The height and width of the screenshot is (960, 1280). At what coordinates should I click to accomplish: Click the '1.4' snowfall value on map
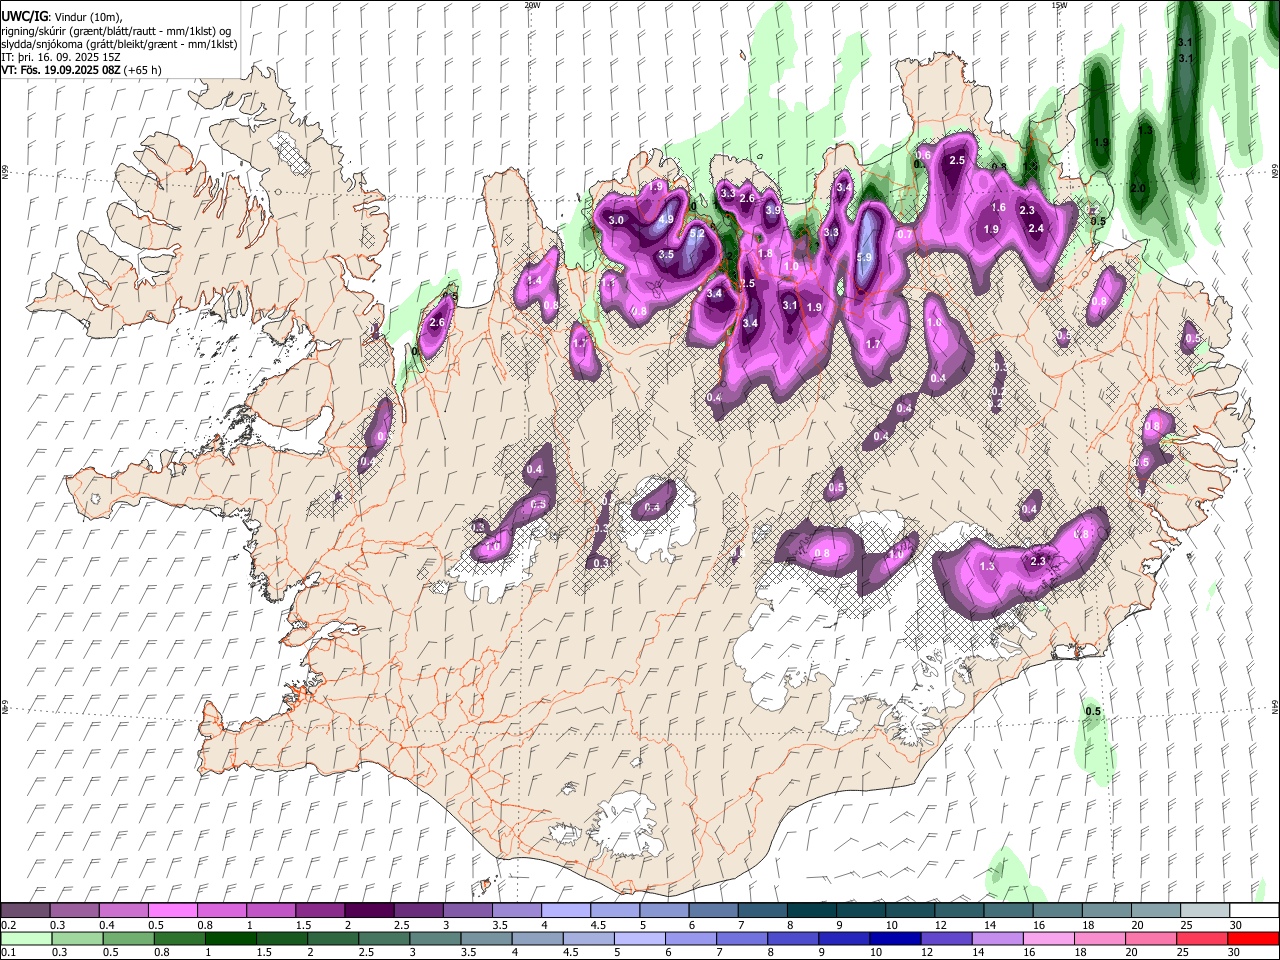click(534, 281)
